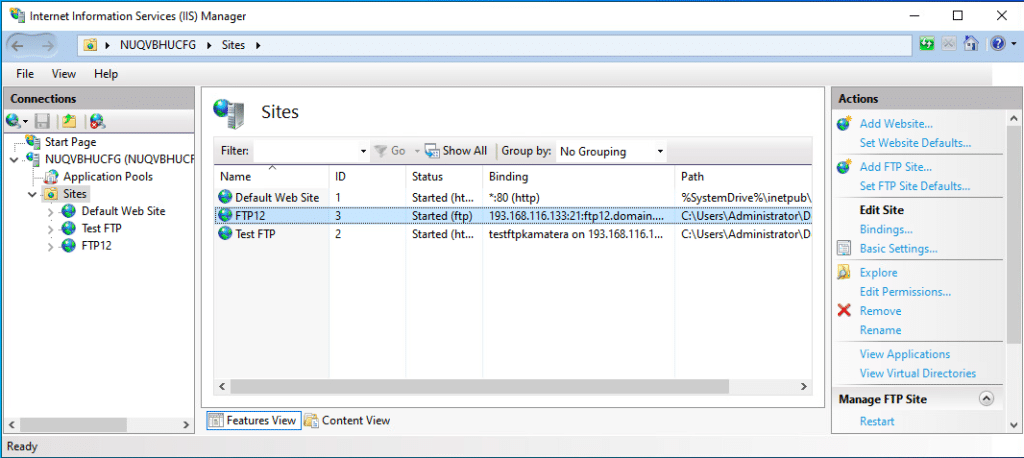The width and height of the screenshot is (1024, 458).
Task: Click the Forward navigation arrow
Action: (x=48, y=44)
